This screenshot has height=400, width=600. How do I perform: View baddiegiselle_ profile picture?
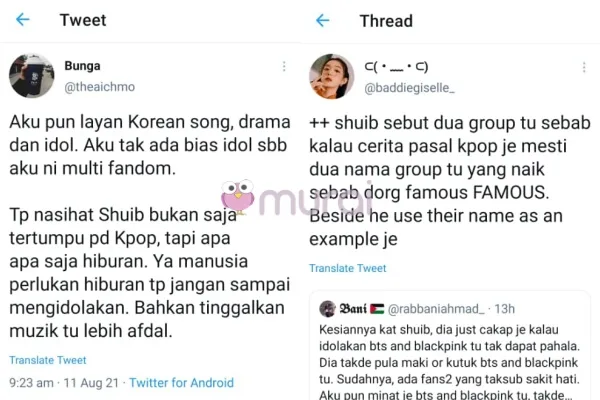pyautogui.click(x=332, y=77)
